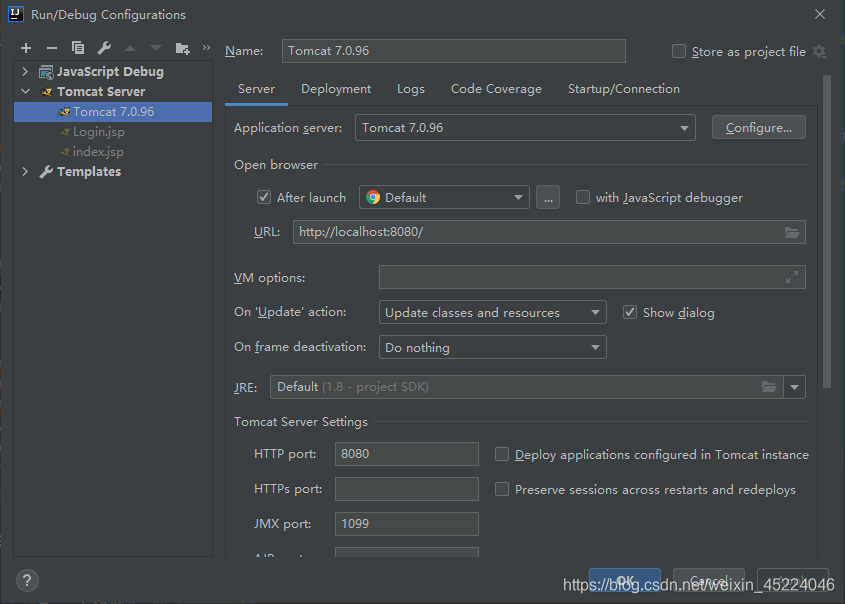Create new folder in configurations toolbar
845x604 pixels.
point(183,48)
